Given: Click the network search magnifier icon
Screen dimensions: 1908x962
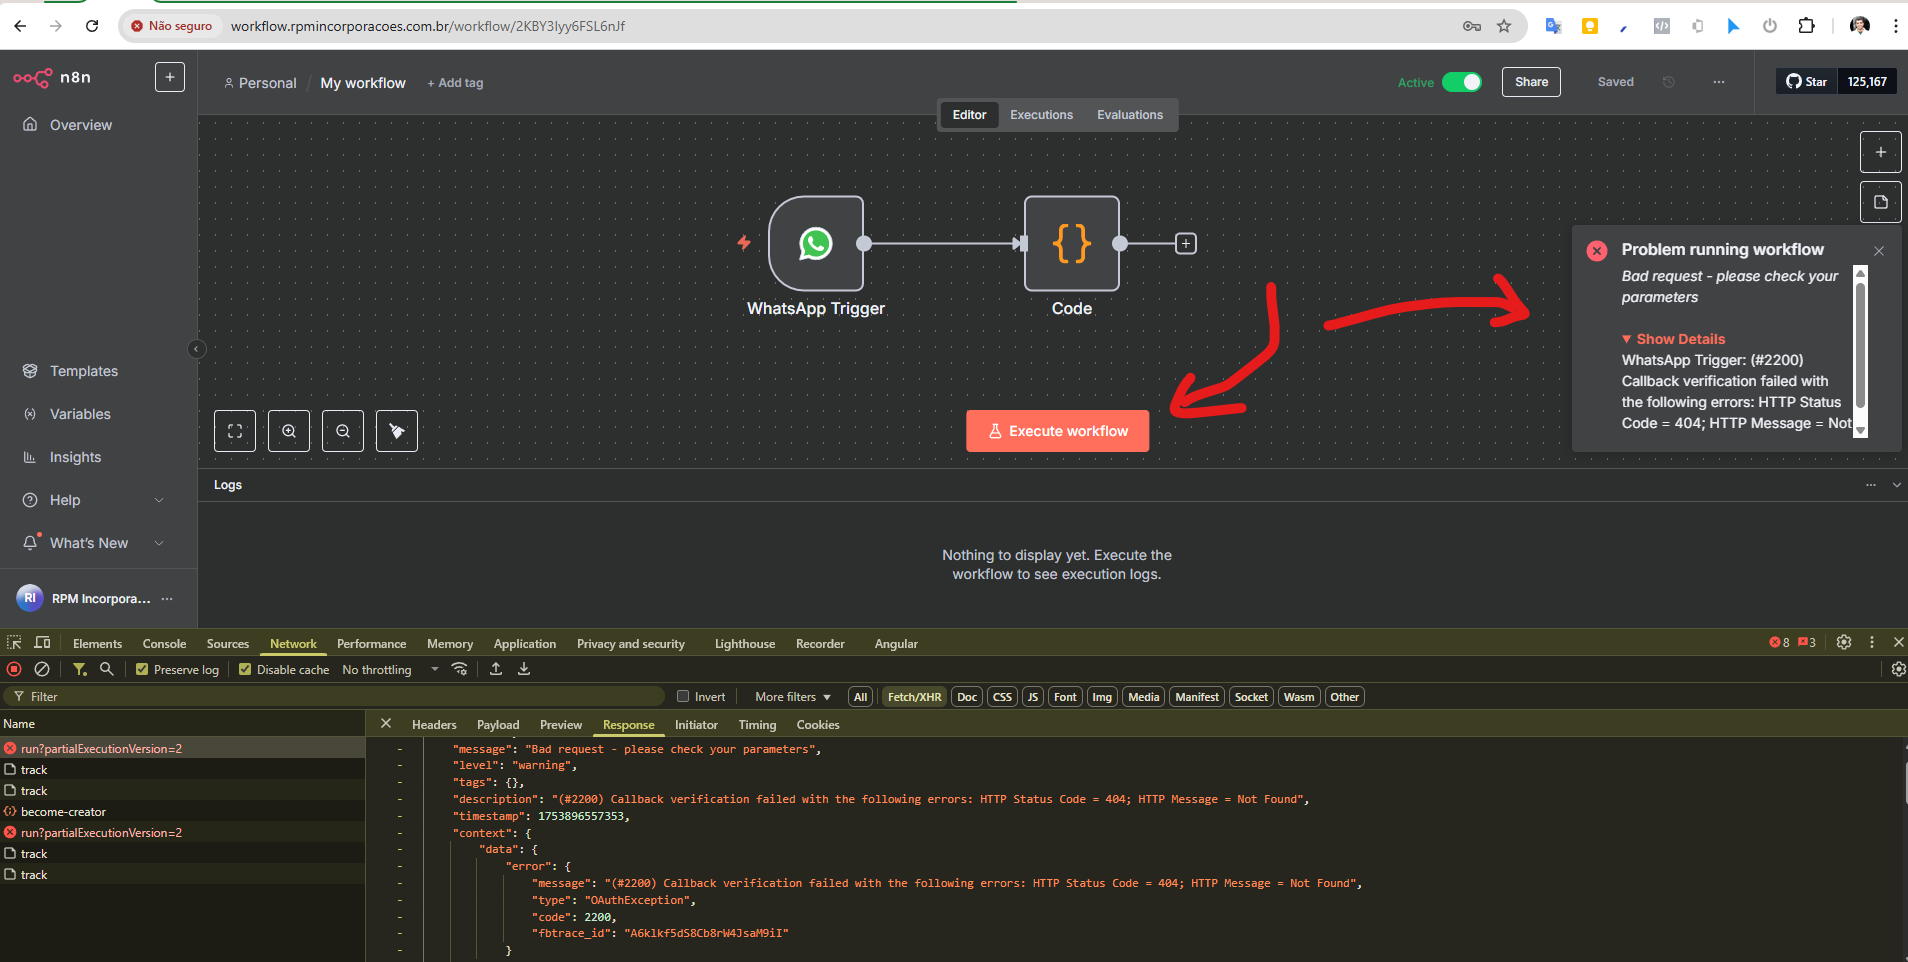Looking at the screenshot, I should [x=106, y=669].
